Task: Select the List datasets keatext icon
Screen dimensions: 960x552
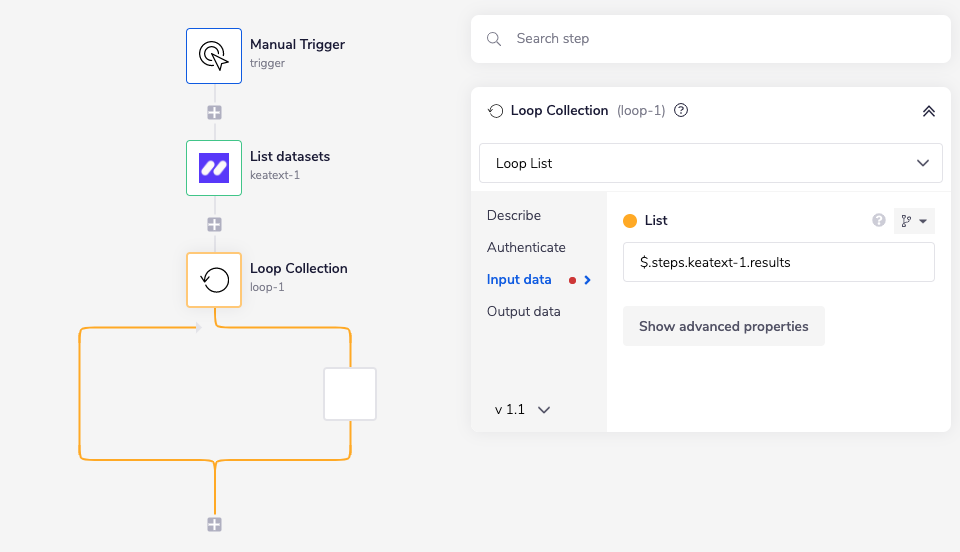Action: click(x=214, y=168)
